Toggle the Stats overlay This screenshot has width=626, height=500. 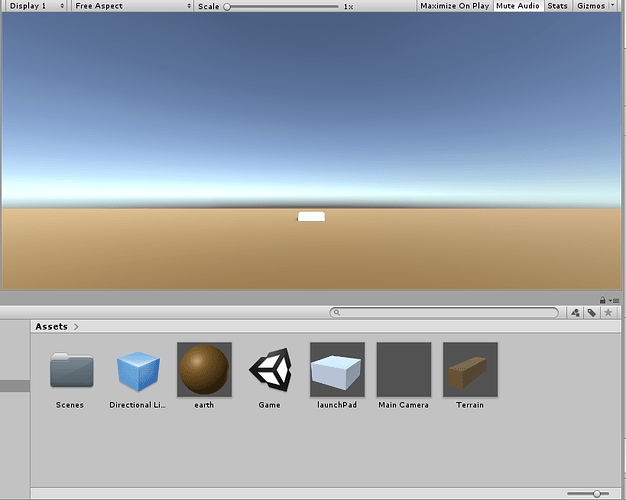click(557, 6)
